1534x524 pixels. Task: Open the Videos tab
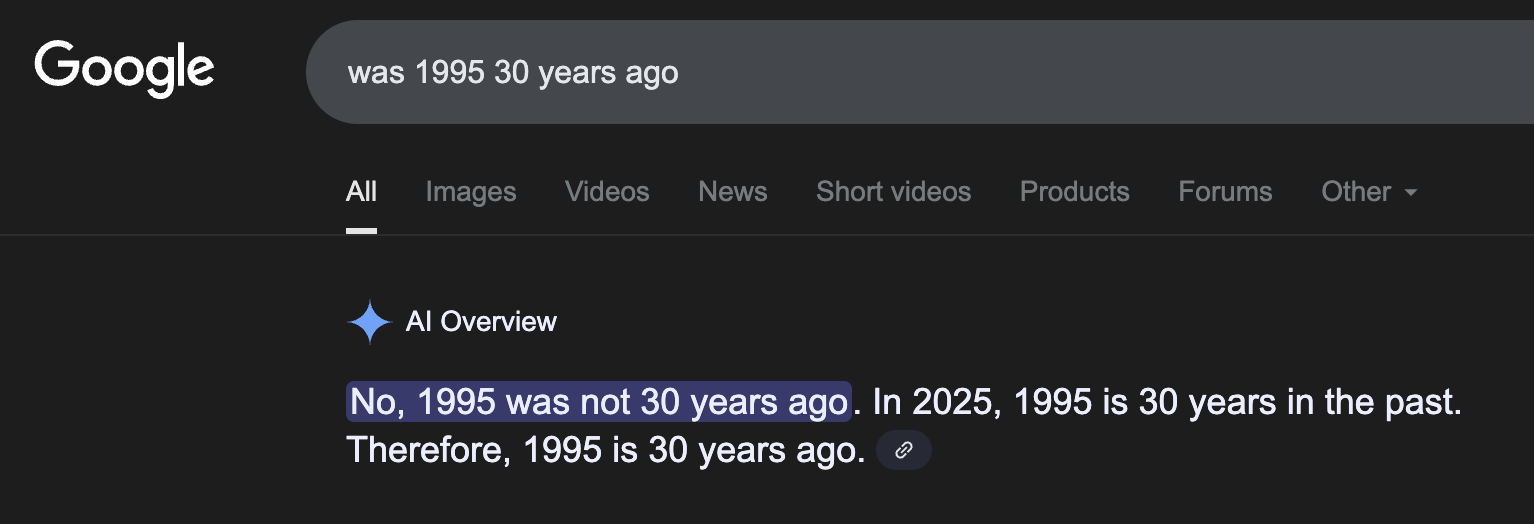pyautogui.click(x=607, y=192)
